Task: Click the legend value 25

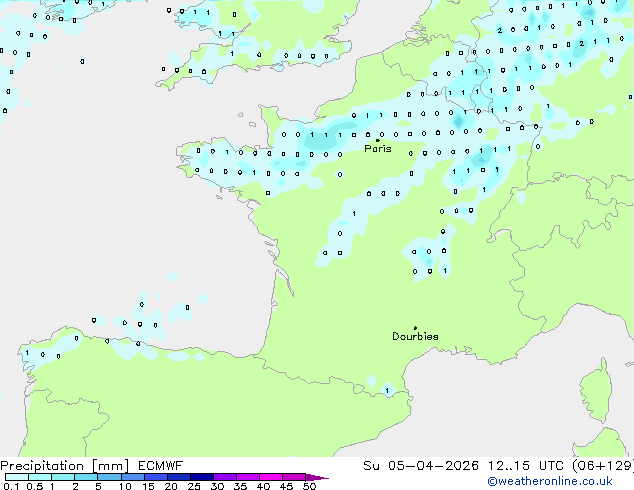Action: pyautogui.click(x=194, y=486)
